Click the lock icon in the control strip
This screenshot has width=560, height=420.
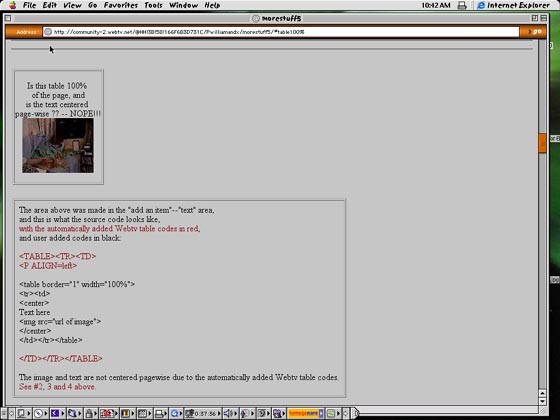coord(89,414)
